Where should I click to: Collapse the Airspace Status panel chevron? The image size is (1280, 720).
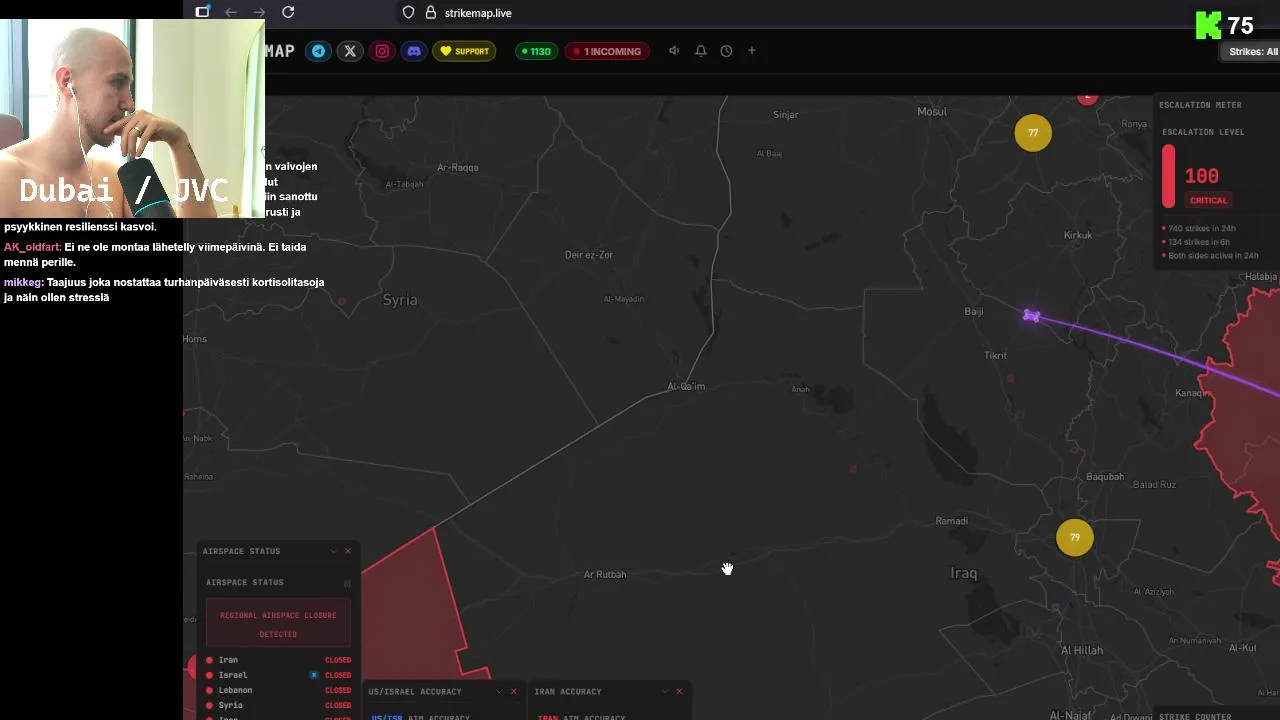pos(334,551)
